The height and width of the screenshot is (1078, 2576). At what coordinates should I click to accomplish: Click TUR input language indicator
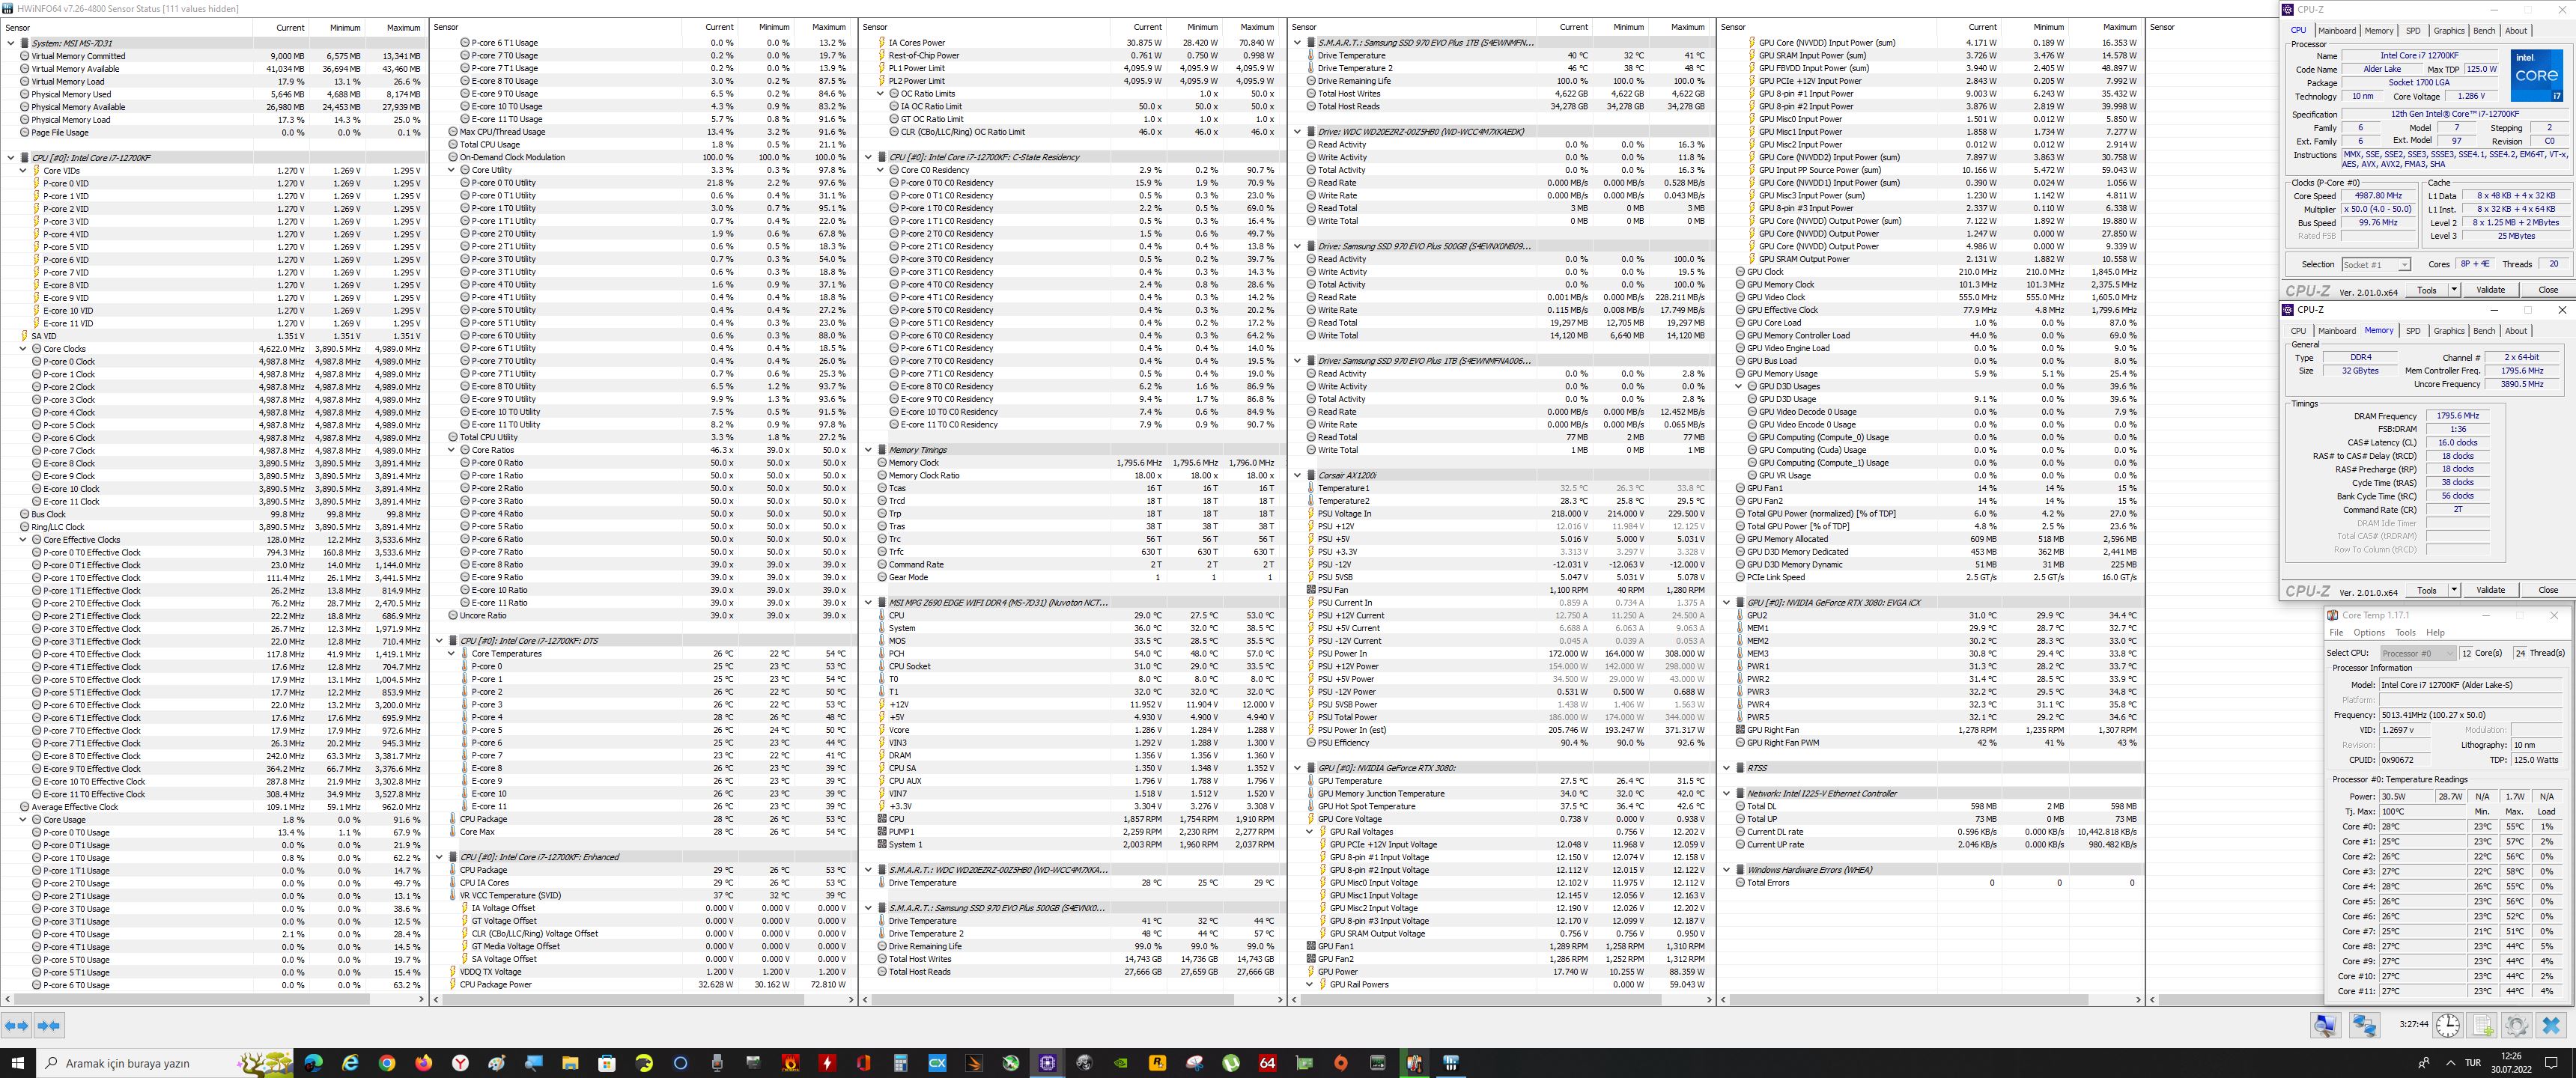(x=2473, y=1063)
